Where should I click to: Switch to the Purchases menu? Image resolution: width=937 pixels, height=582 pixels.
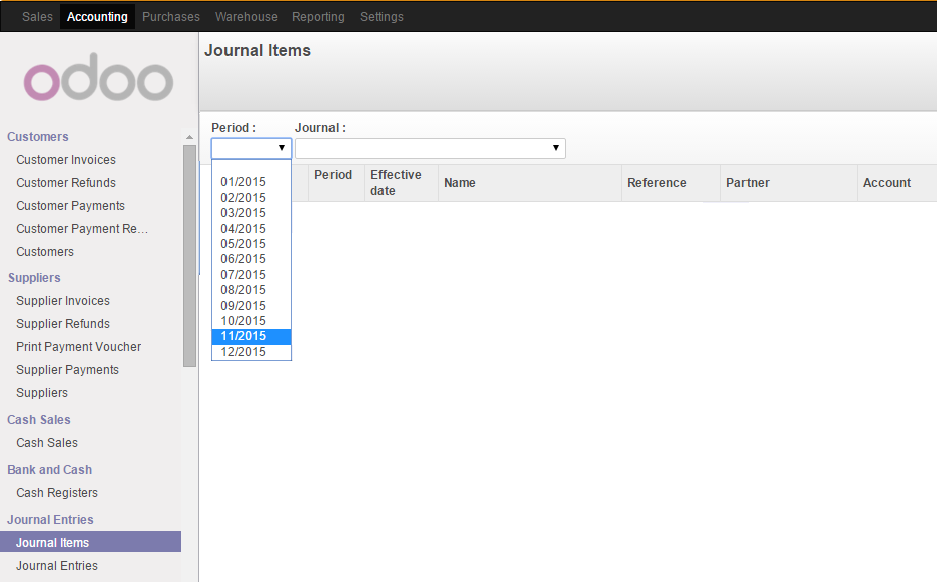click(170, 16)
